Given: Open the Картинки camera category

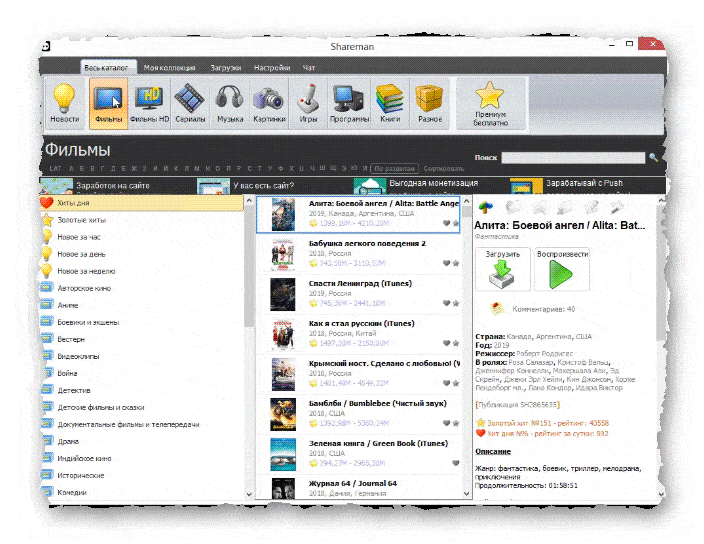Looking at the screenshot, I should click(269, 103).
